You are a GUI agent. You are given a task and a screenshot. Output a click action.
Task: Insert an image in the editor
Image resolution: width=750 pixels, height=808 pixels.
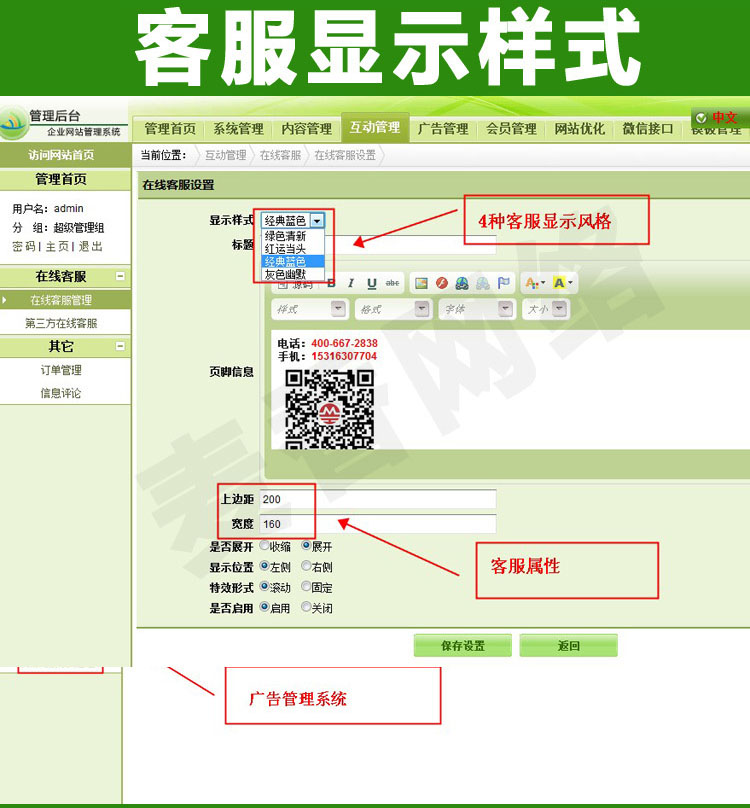(421, 283)
